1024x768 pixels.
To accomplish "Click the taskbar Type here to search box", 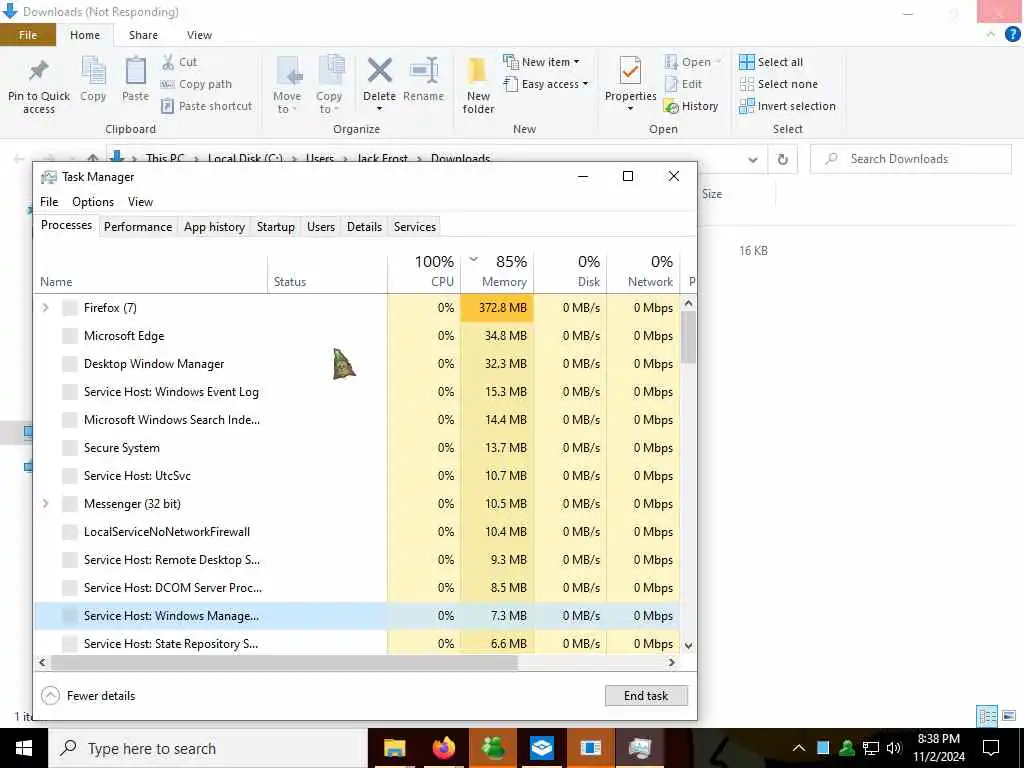I will point(208,748).
